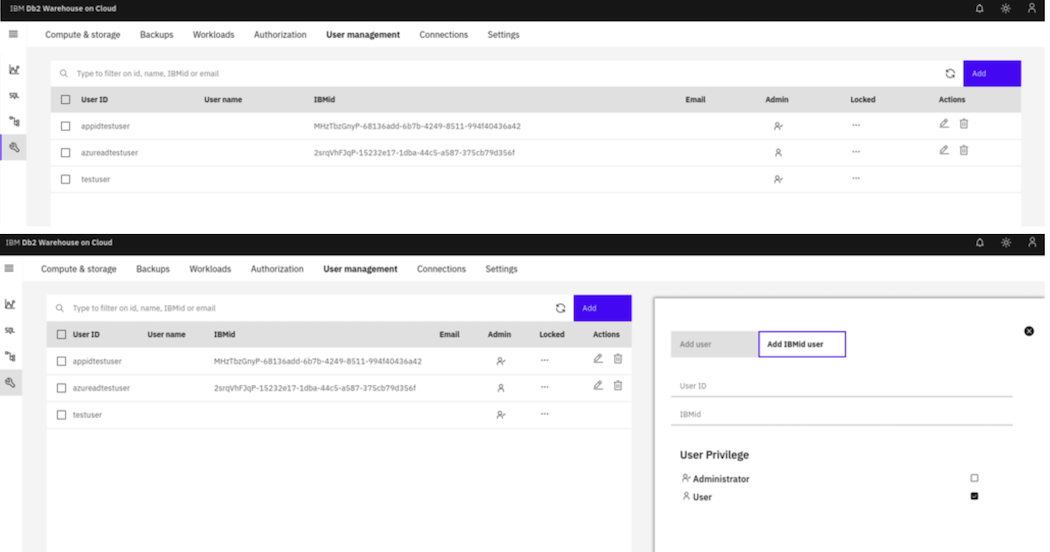Image resolution: width=1050 pixels, height=552 pixels.
Task: Click the User ID column header, upper view
Action: click(94, 100)
